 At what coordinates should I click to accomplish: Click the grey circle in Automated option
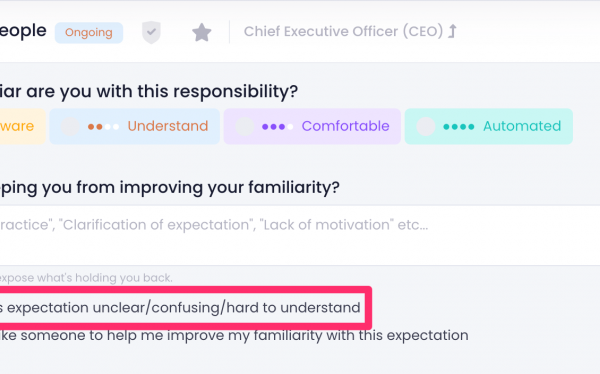click(426, 126)
